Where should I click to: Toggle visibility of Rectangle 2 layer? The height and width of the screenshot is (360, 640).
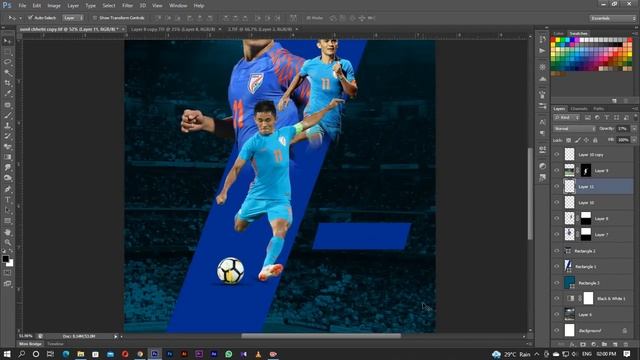(557, 251)
